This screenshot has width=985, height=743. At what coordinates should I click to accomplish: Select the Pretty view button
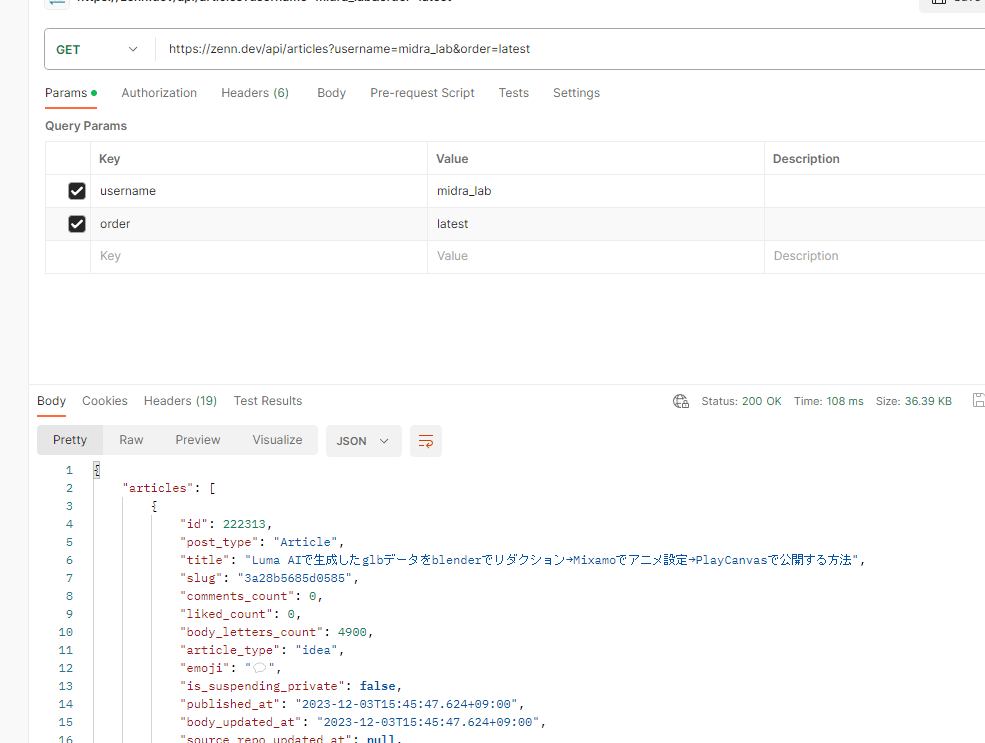click(70, 440)
